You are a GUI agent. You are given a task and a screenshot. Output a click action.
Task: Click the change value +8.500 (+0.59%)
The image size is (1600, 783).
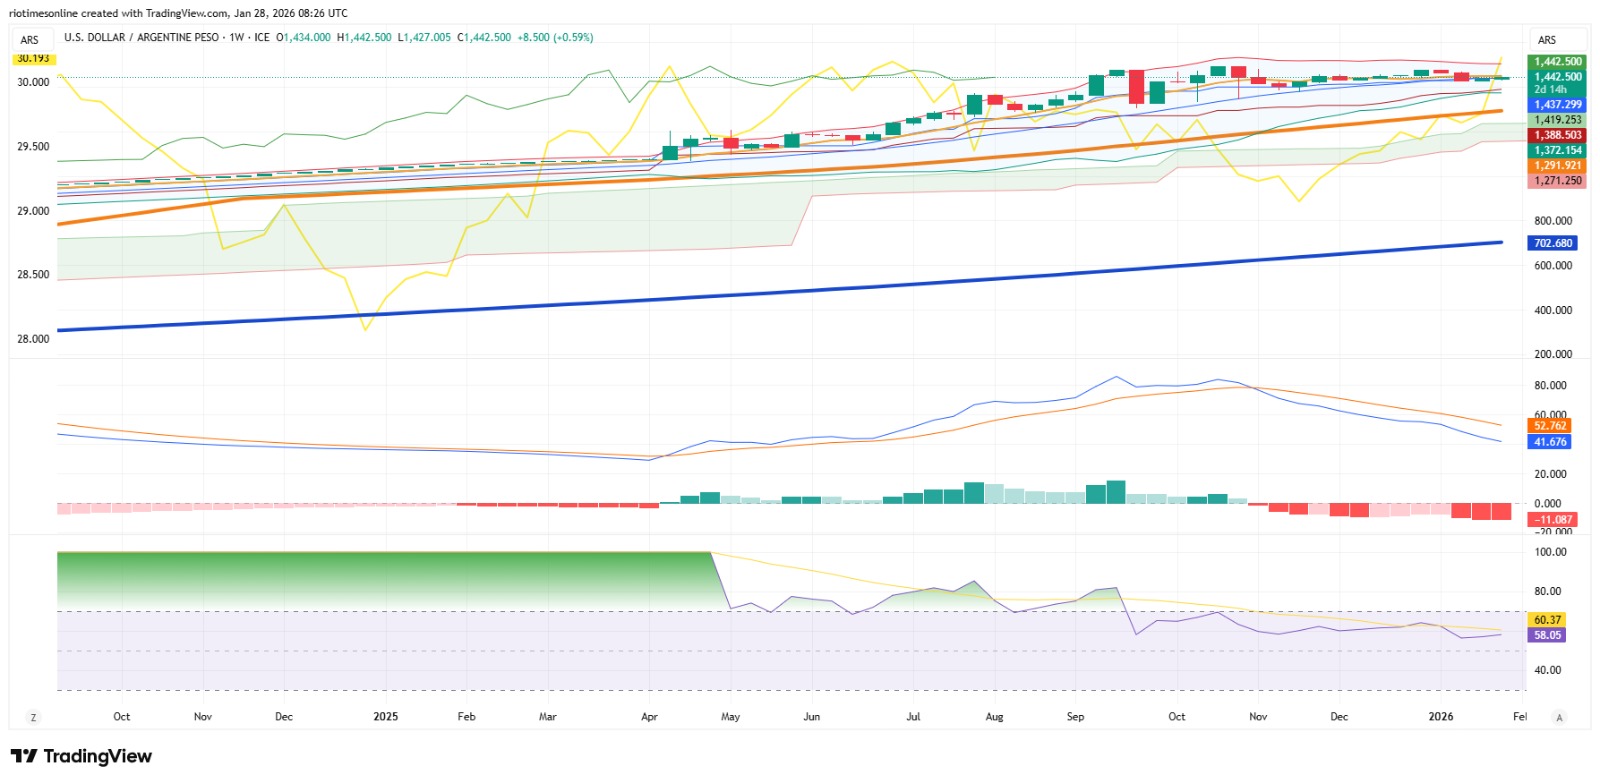[x=555, y=37]
